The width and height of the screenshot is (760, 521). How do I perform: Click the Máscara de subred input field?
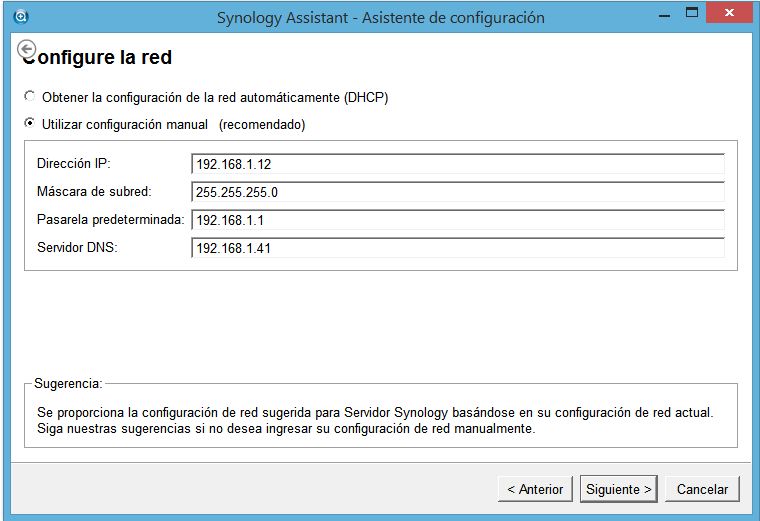pos(458,192)
